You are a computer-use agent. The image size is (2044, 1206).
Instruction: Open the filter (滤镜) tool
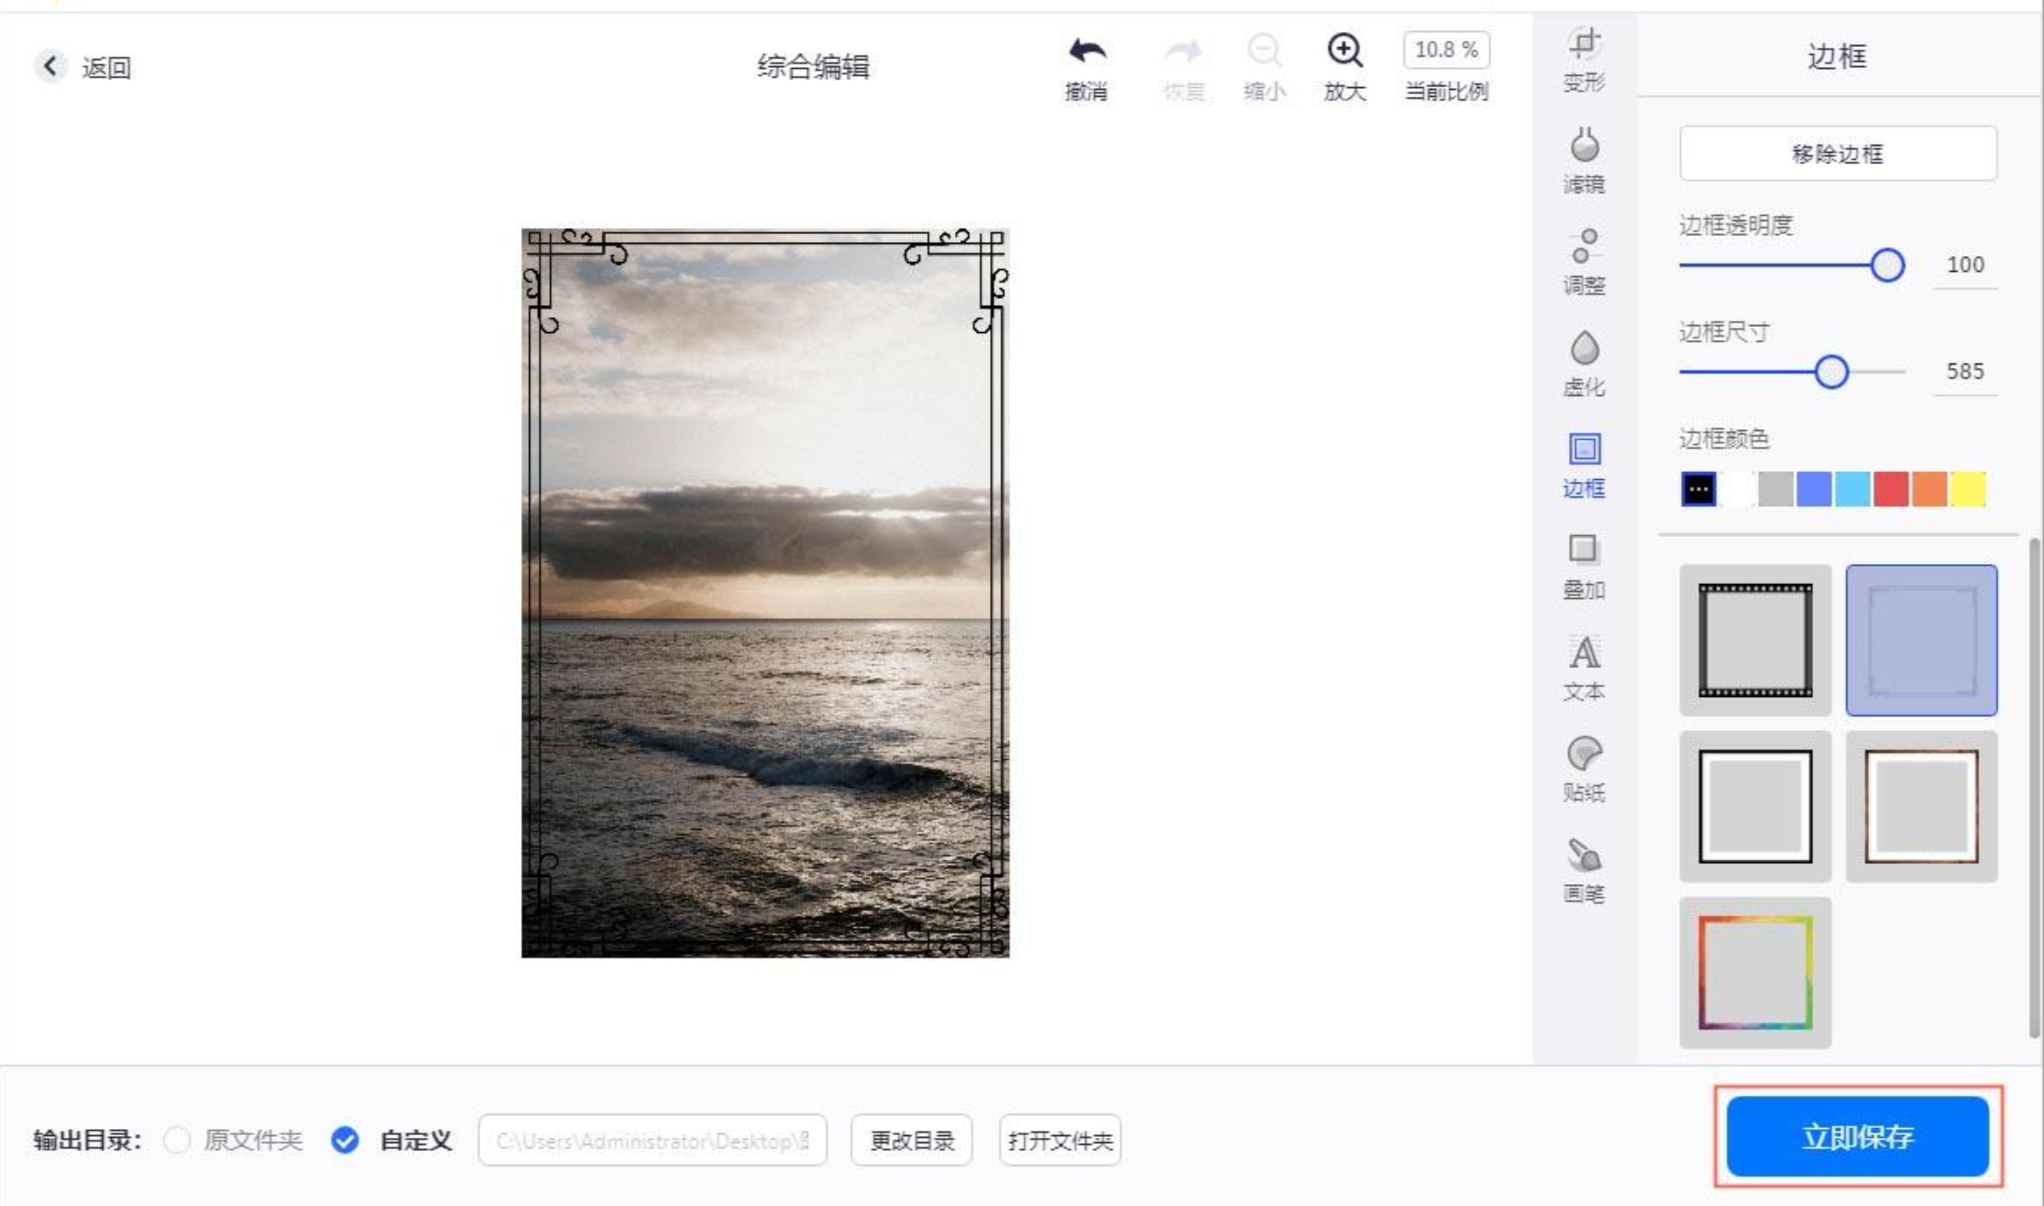pyautogui.click(x=1584, y=160)
